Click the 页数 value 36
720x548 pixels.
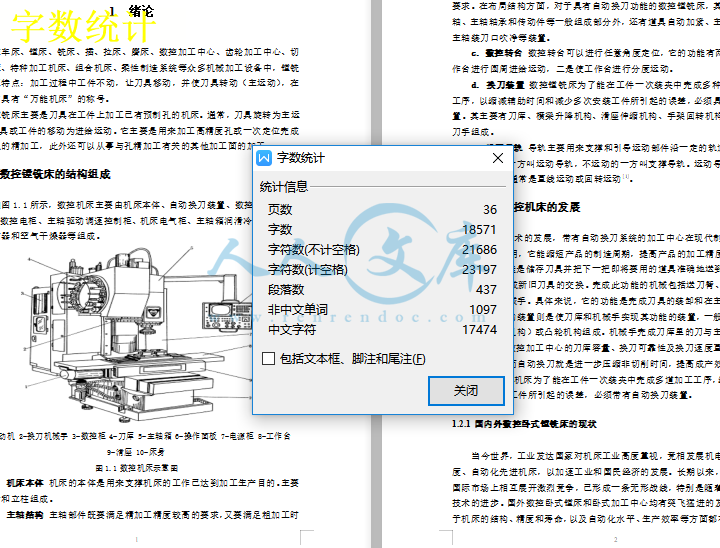point(489,210)
